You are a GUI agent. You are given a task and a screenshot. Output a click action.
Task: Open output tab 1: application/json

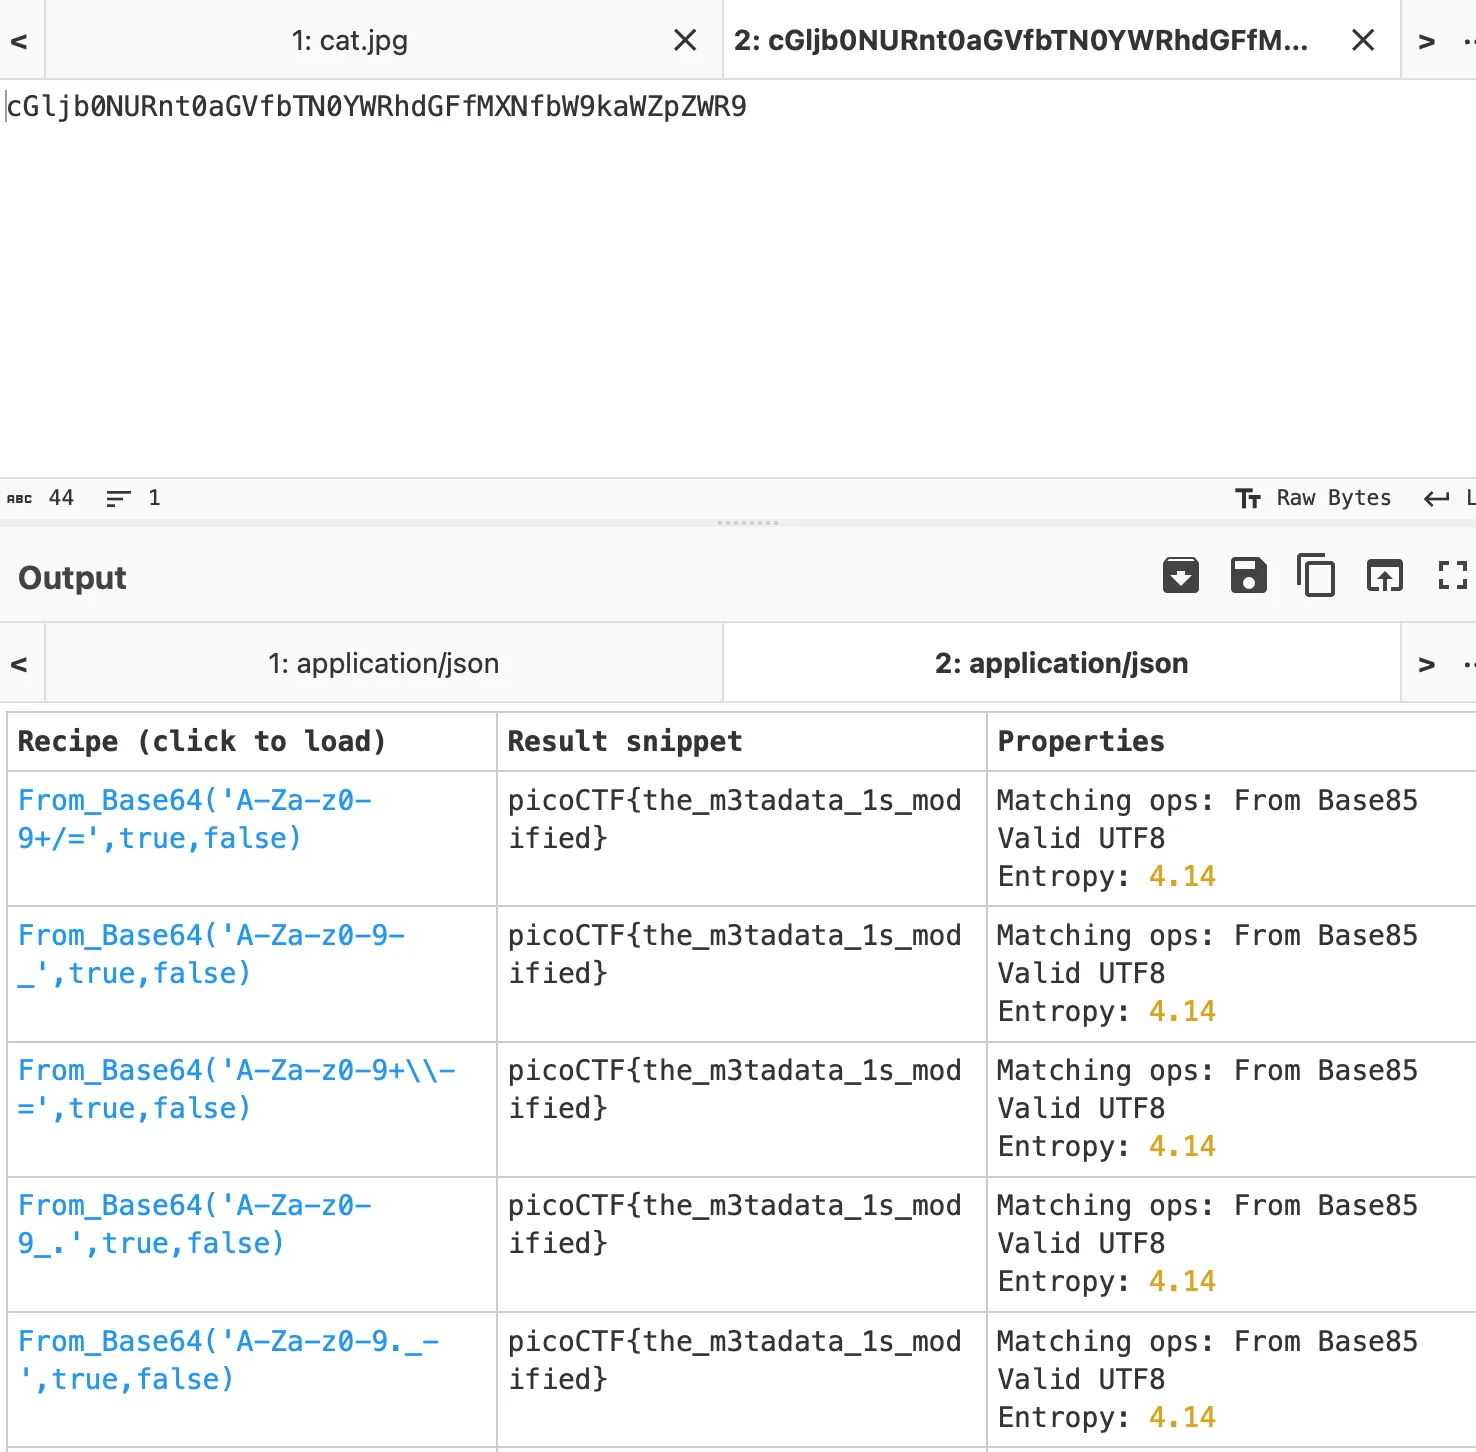[383, 664]
